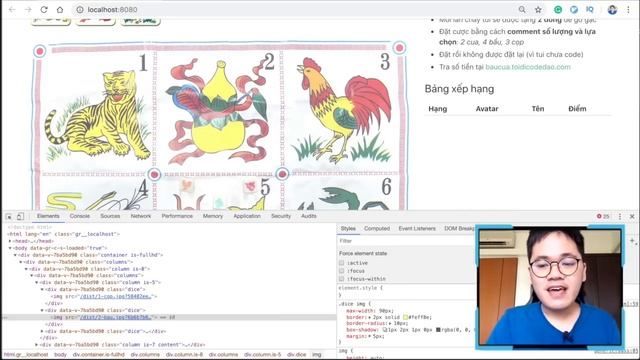Add a new style rule with plus icon

click(632, 241)
